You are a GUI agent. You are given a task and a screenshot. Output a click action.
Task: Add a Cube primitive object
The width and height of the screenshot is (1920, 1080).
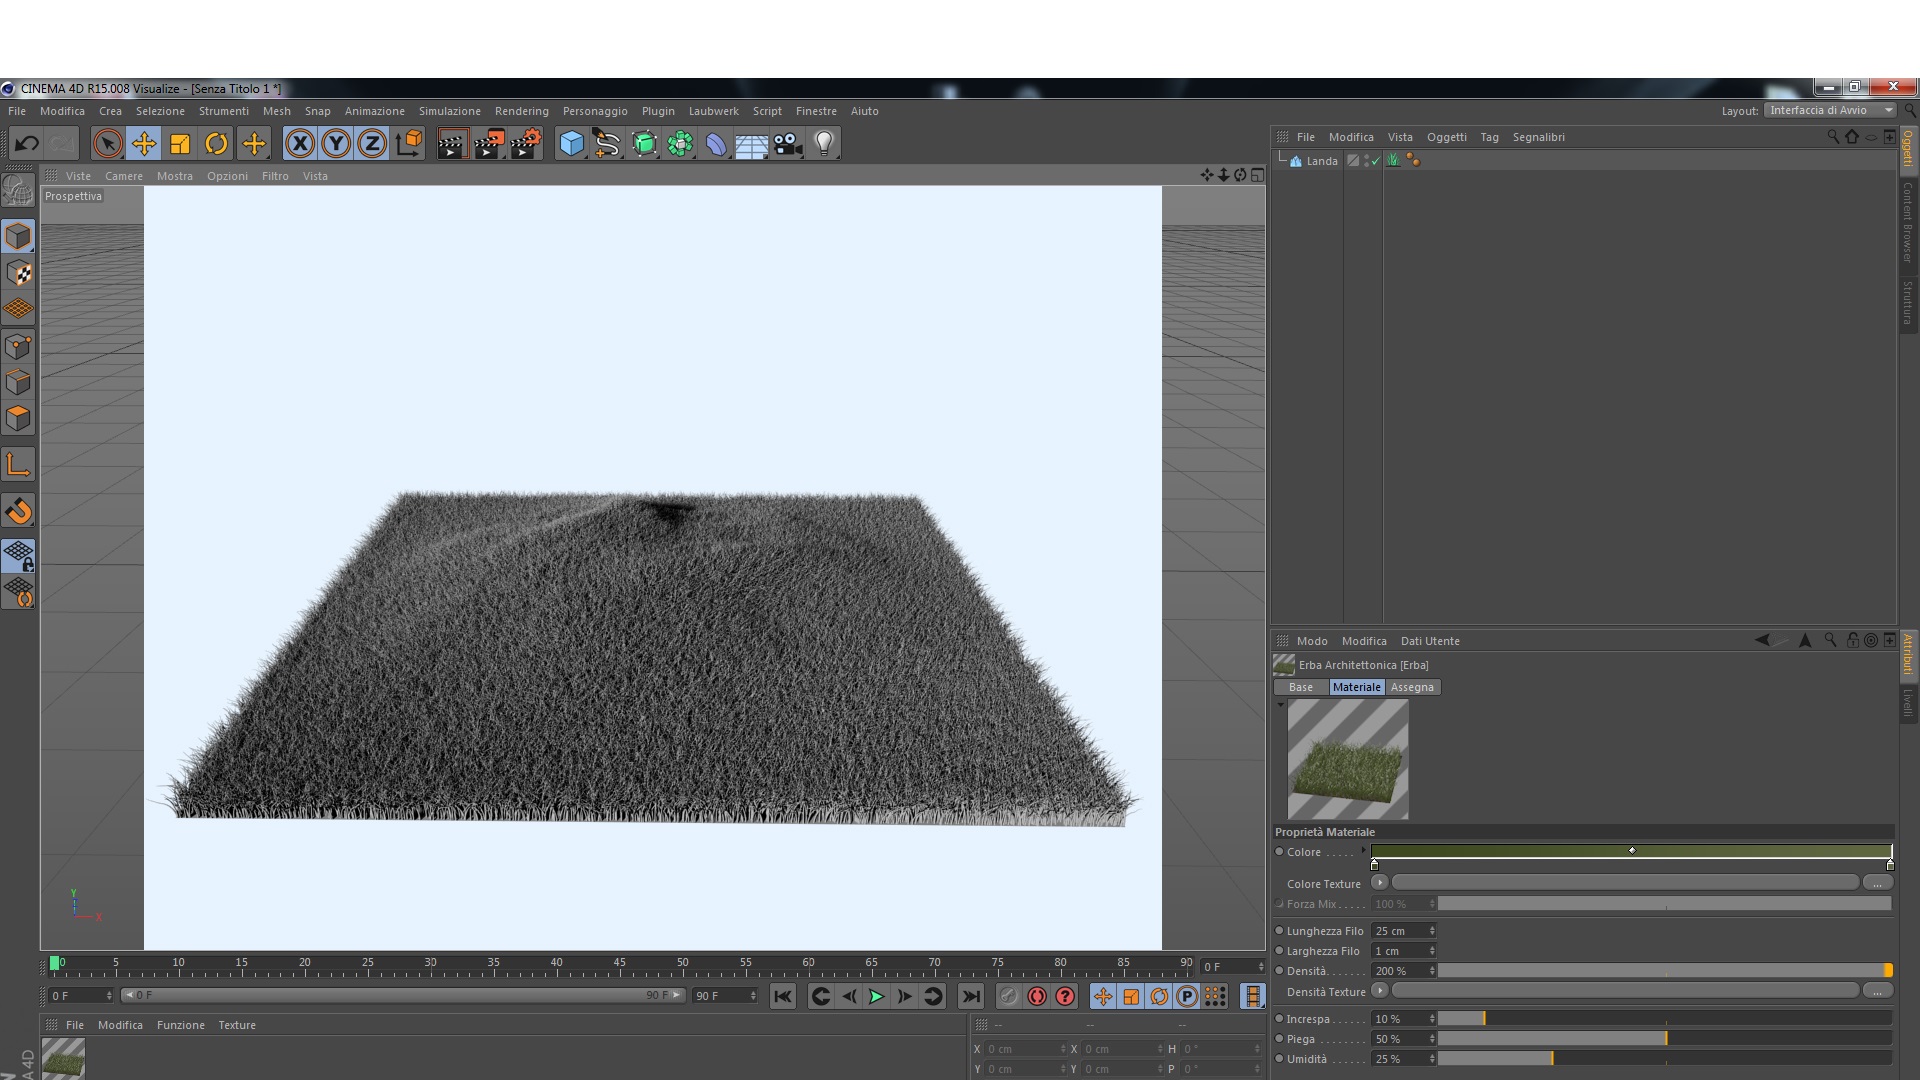[571, 144]
